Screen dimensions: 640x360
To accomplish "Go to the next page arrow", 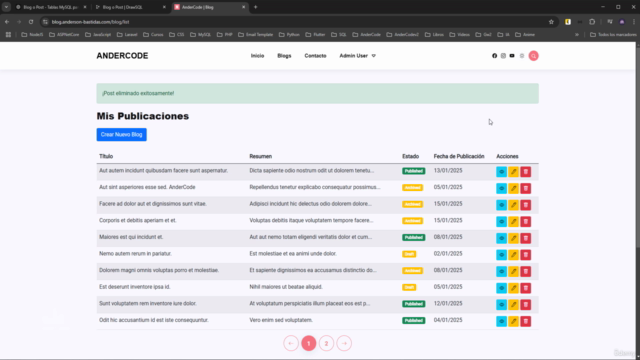I will pos(344,344).
